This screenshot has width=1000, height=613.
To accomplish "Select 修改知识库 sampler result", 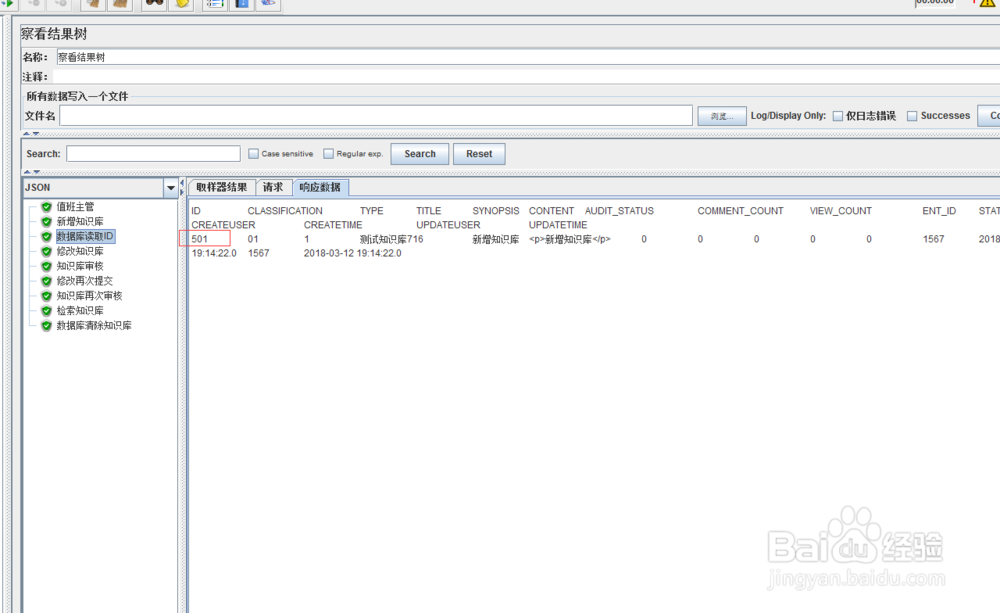I will pos(80,251).
